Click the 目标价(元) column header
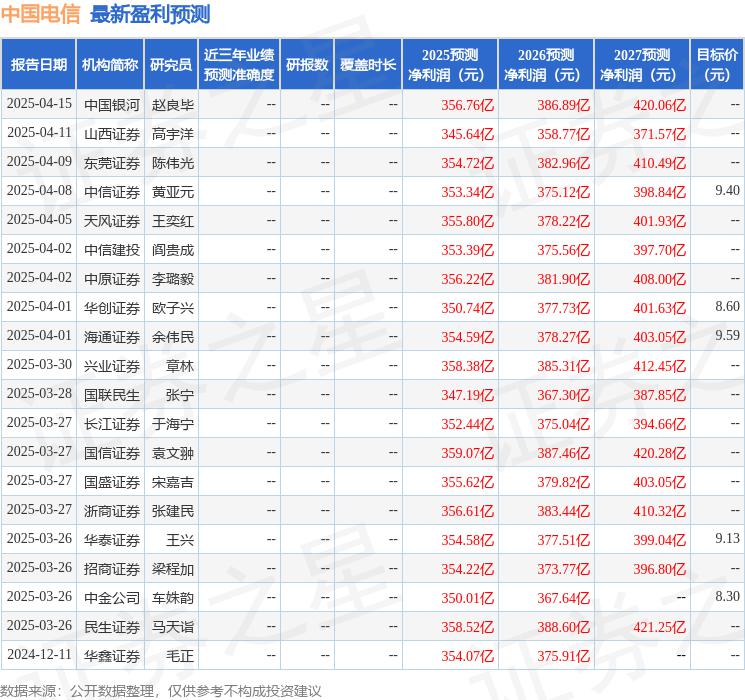The width and height of the screenshot is (745, 700). pos(717,65)
